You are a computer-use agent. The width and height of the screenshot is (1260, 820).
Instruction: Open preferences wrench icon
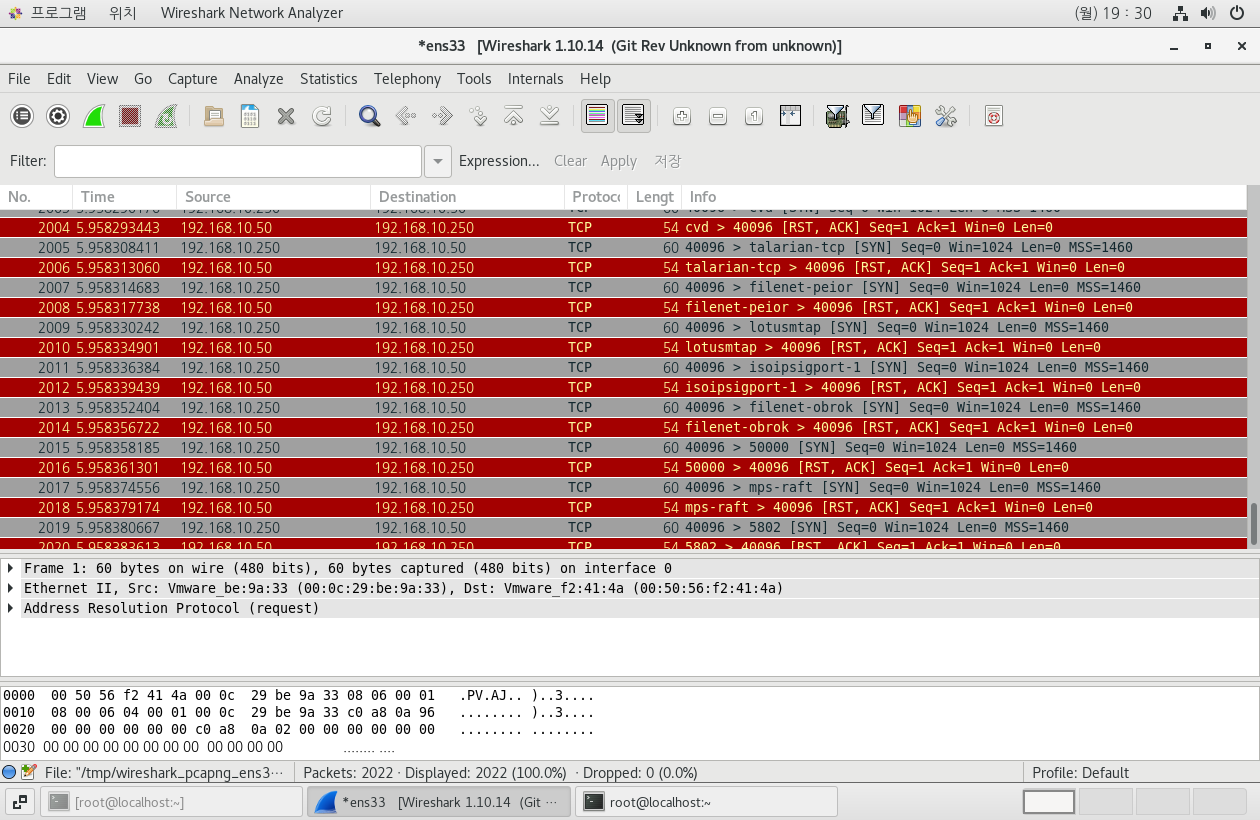point(946,117)
